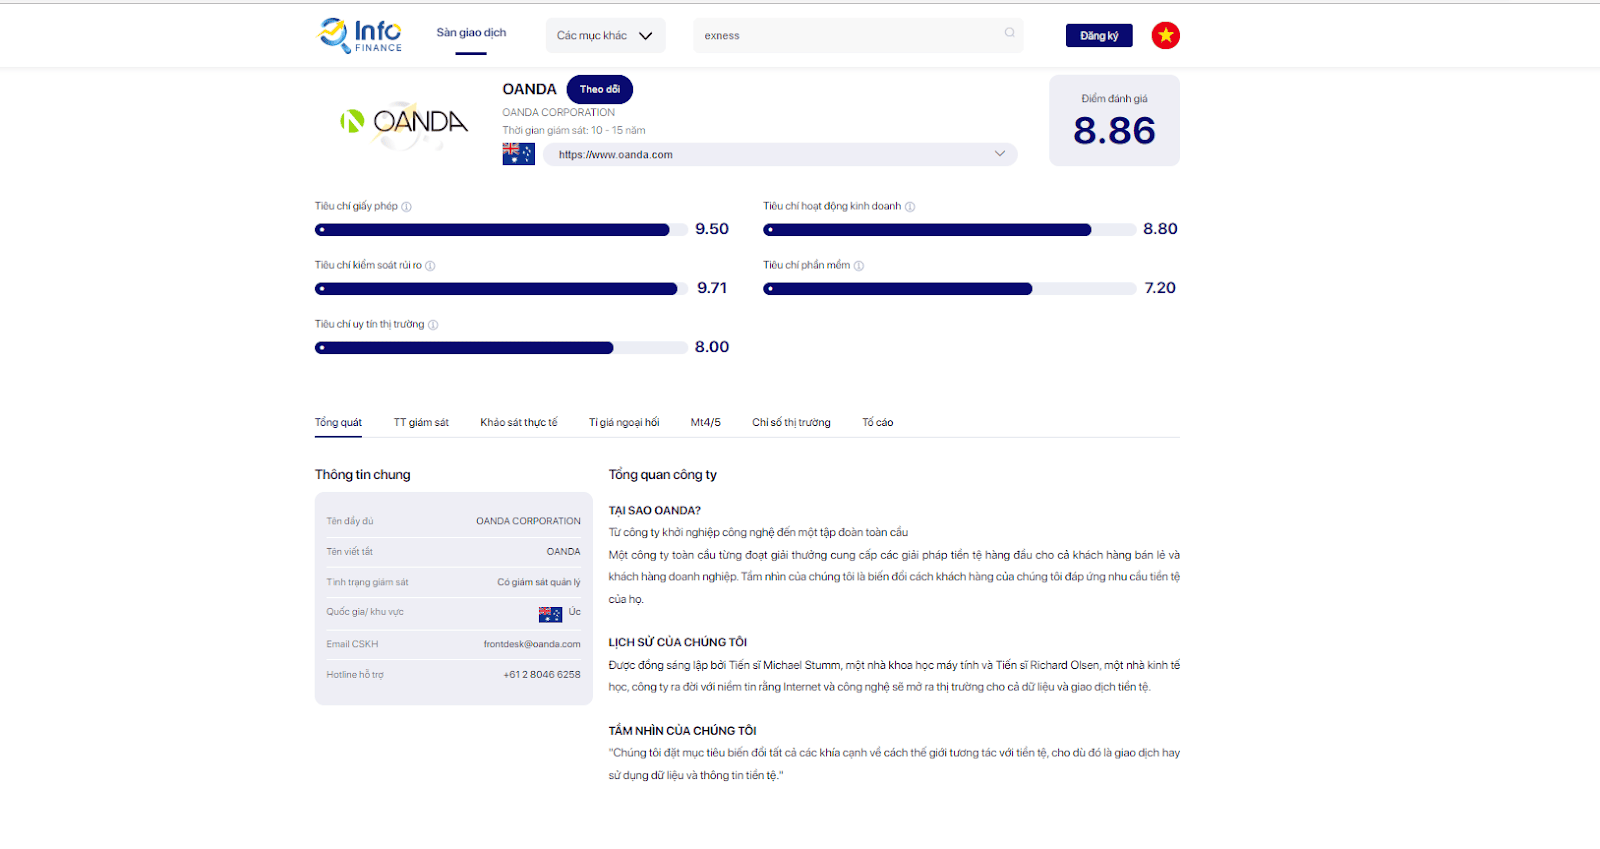Click the license criterion progress bar 9.50

[x=501, y=230]
